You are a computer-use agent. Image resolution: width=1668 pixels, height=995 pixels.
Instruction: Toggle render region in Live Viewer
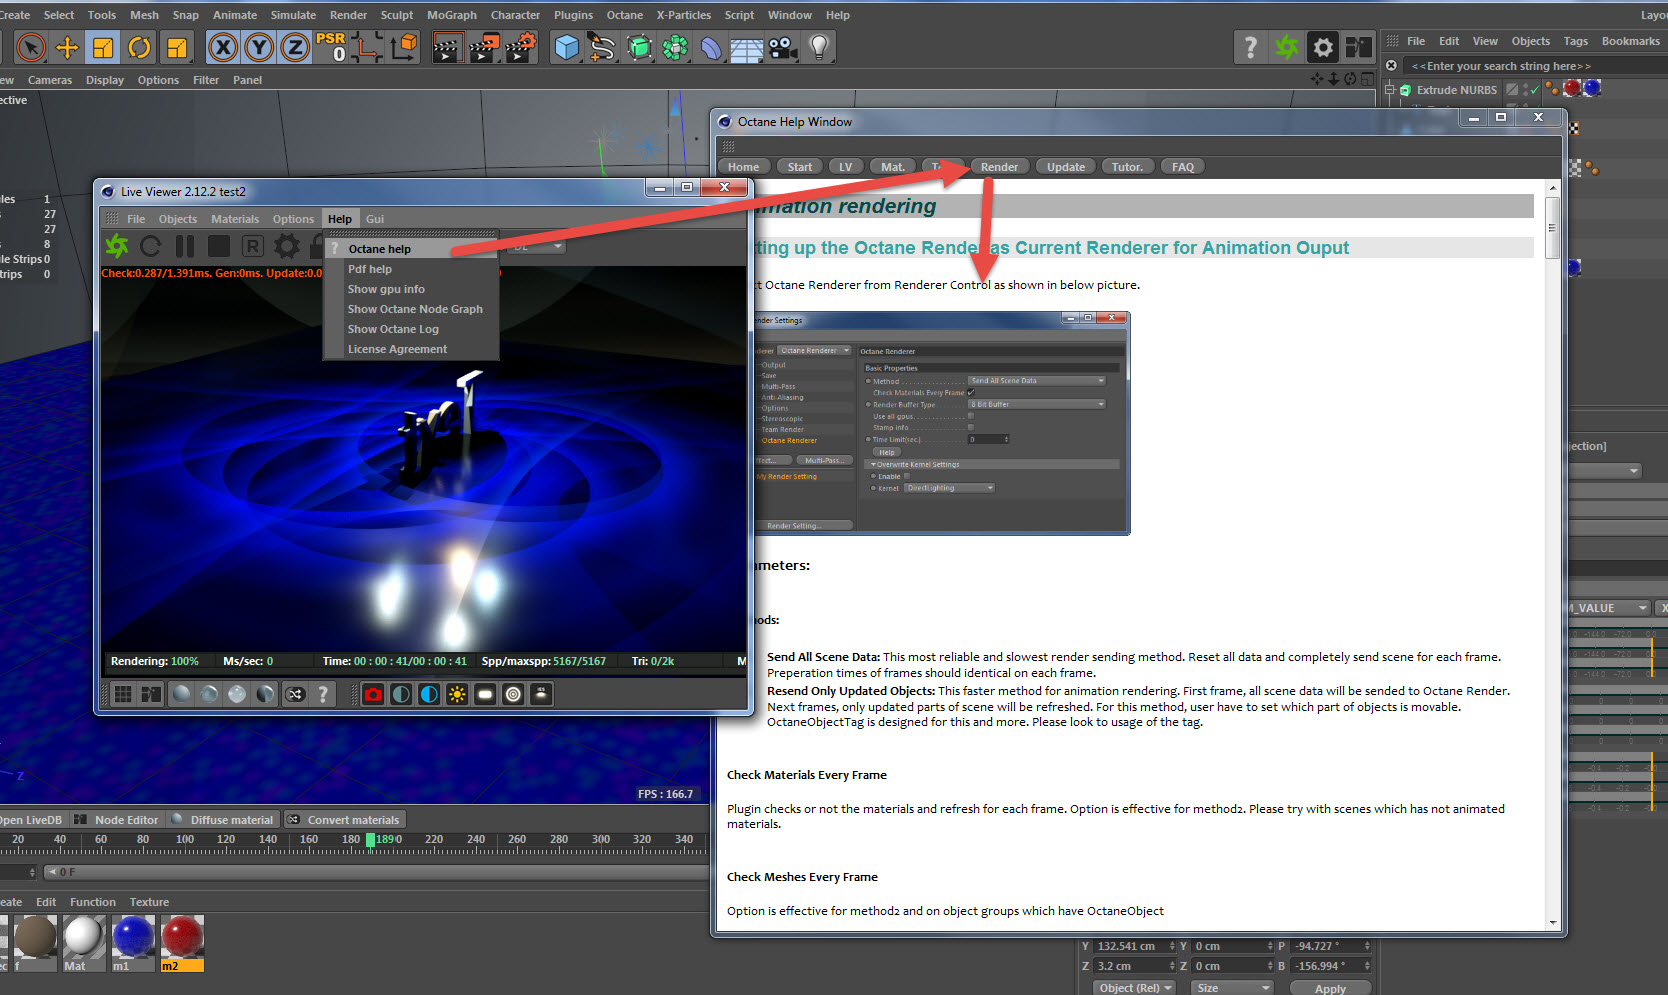tap(253, 246)
